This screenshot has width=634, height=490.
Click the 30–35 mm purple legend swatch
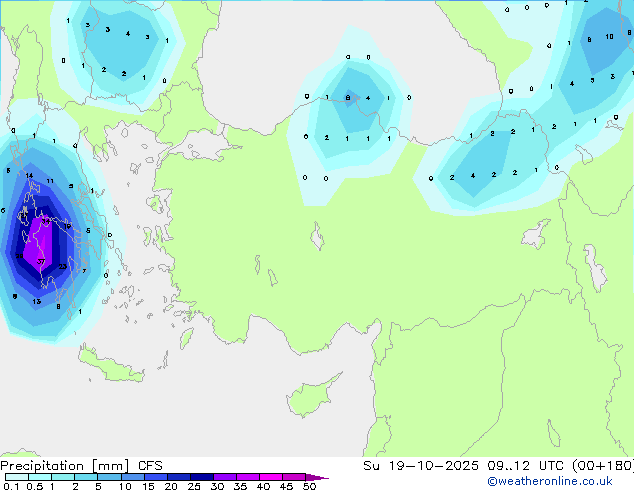click(224, 477)
